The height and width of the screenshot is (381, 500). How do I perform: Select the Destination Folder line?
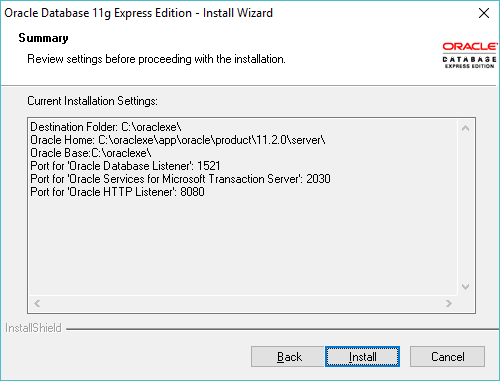tap(106, 127)
